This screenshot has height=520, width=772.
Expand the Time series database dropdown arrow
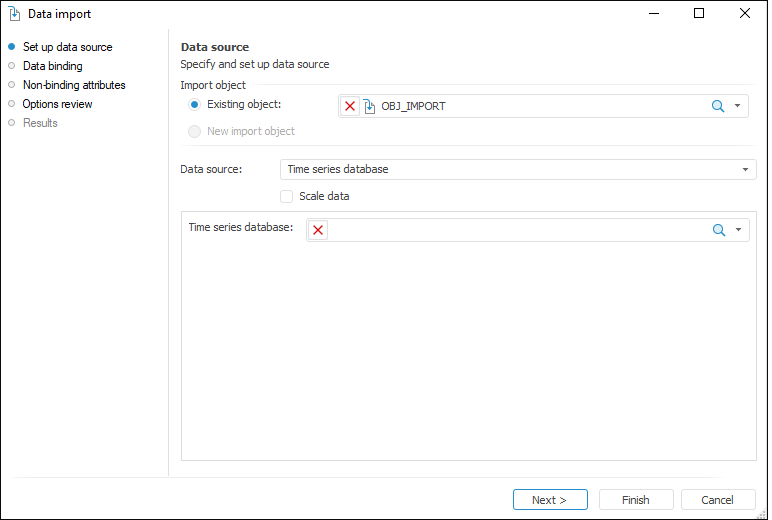pyautogui.click(x=738, y=230)
